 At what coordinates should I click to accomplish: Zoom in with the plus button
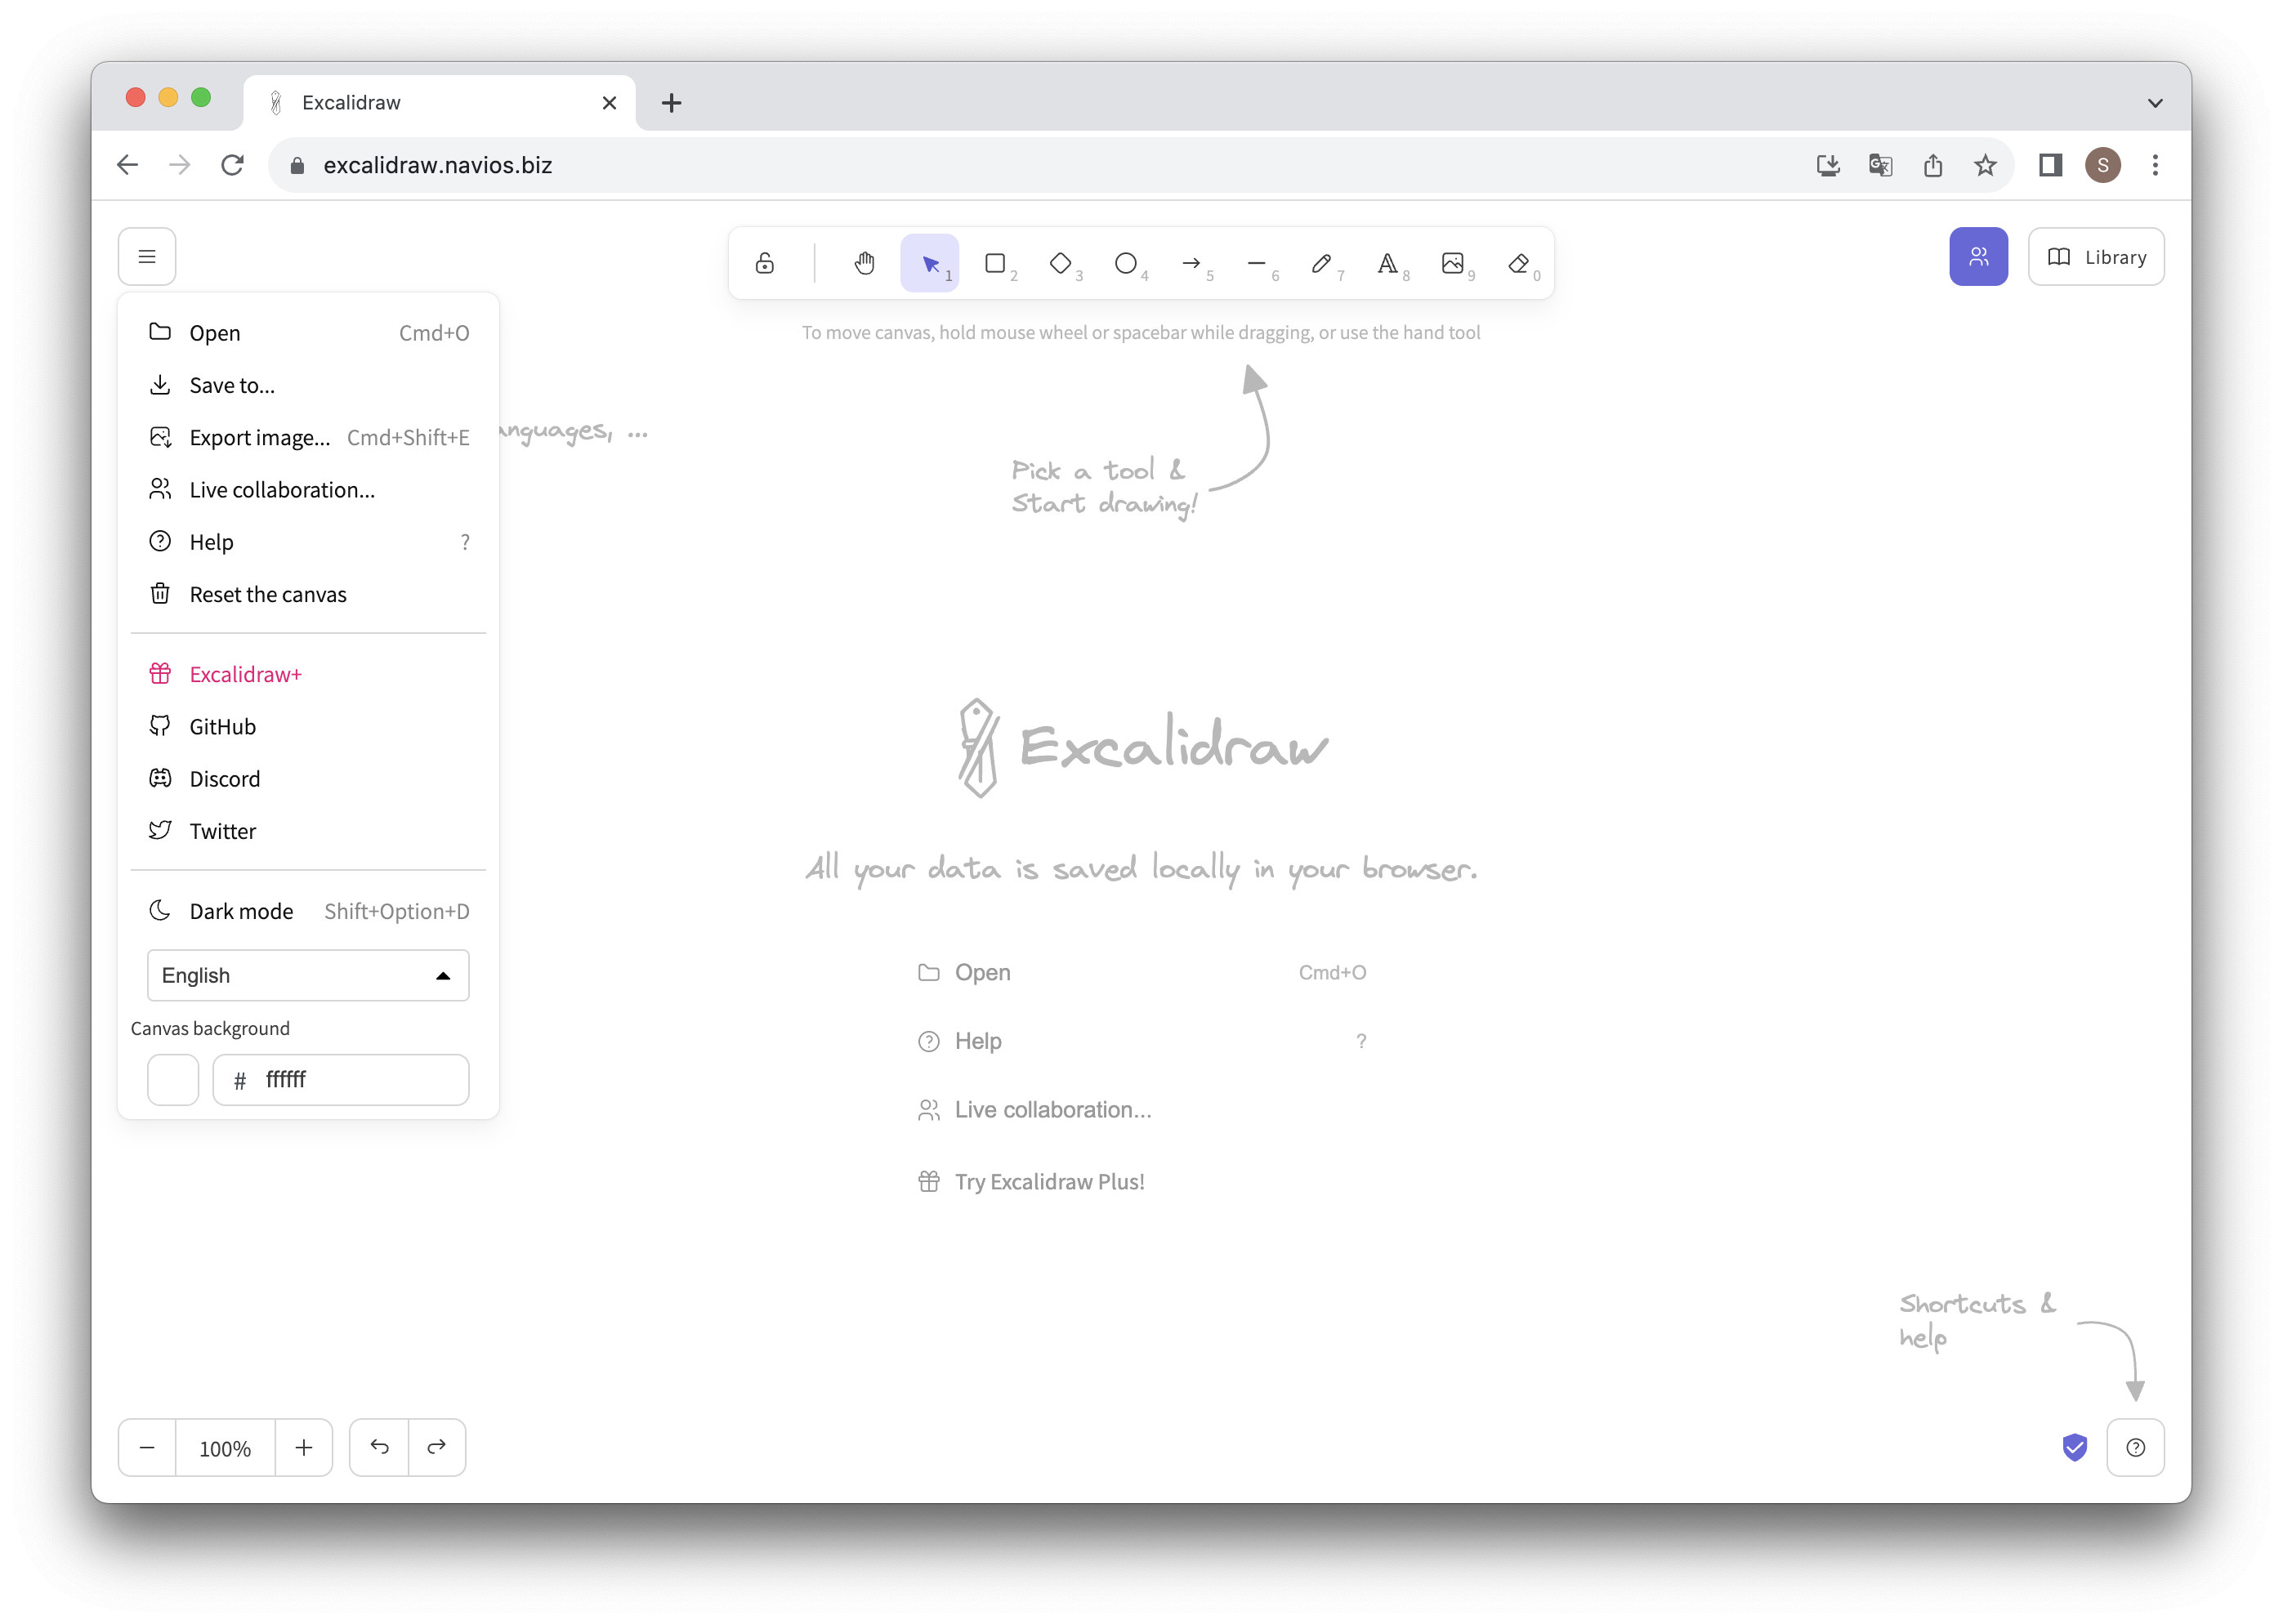304,1447
